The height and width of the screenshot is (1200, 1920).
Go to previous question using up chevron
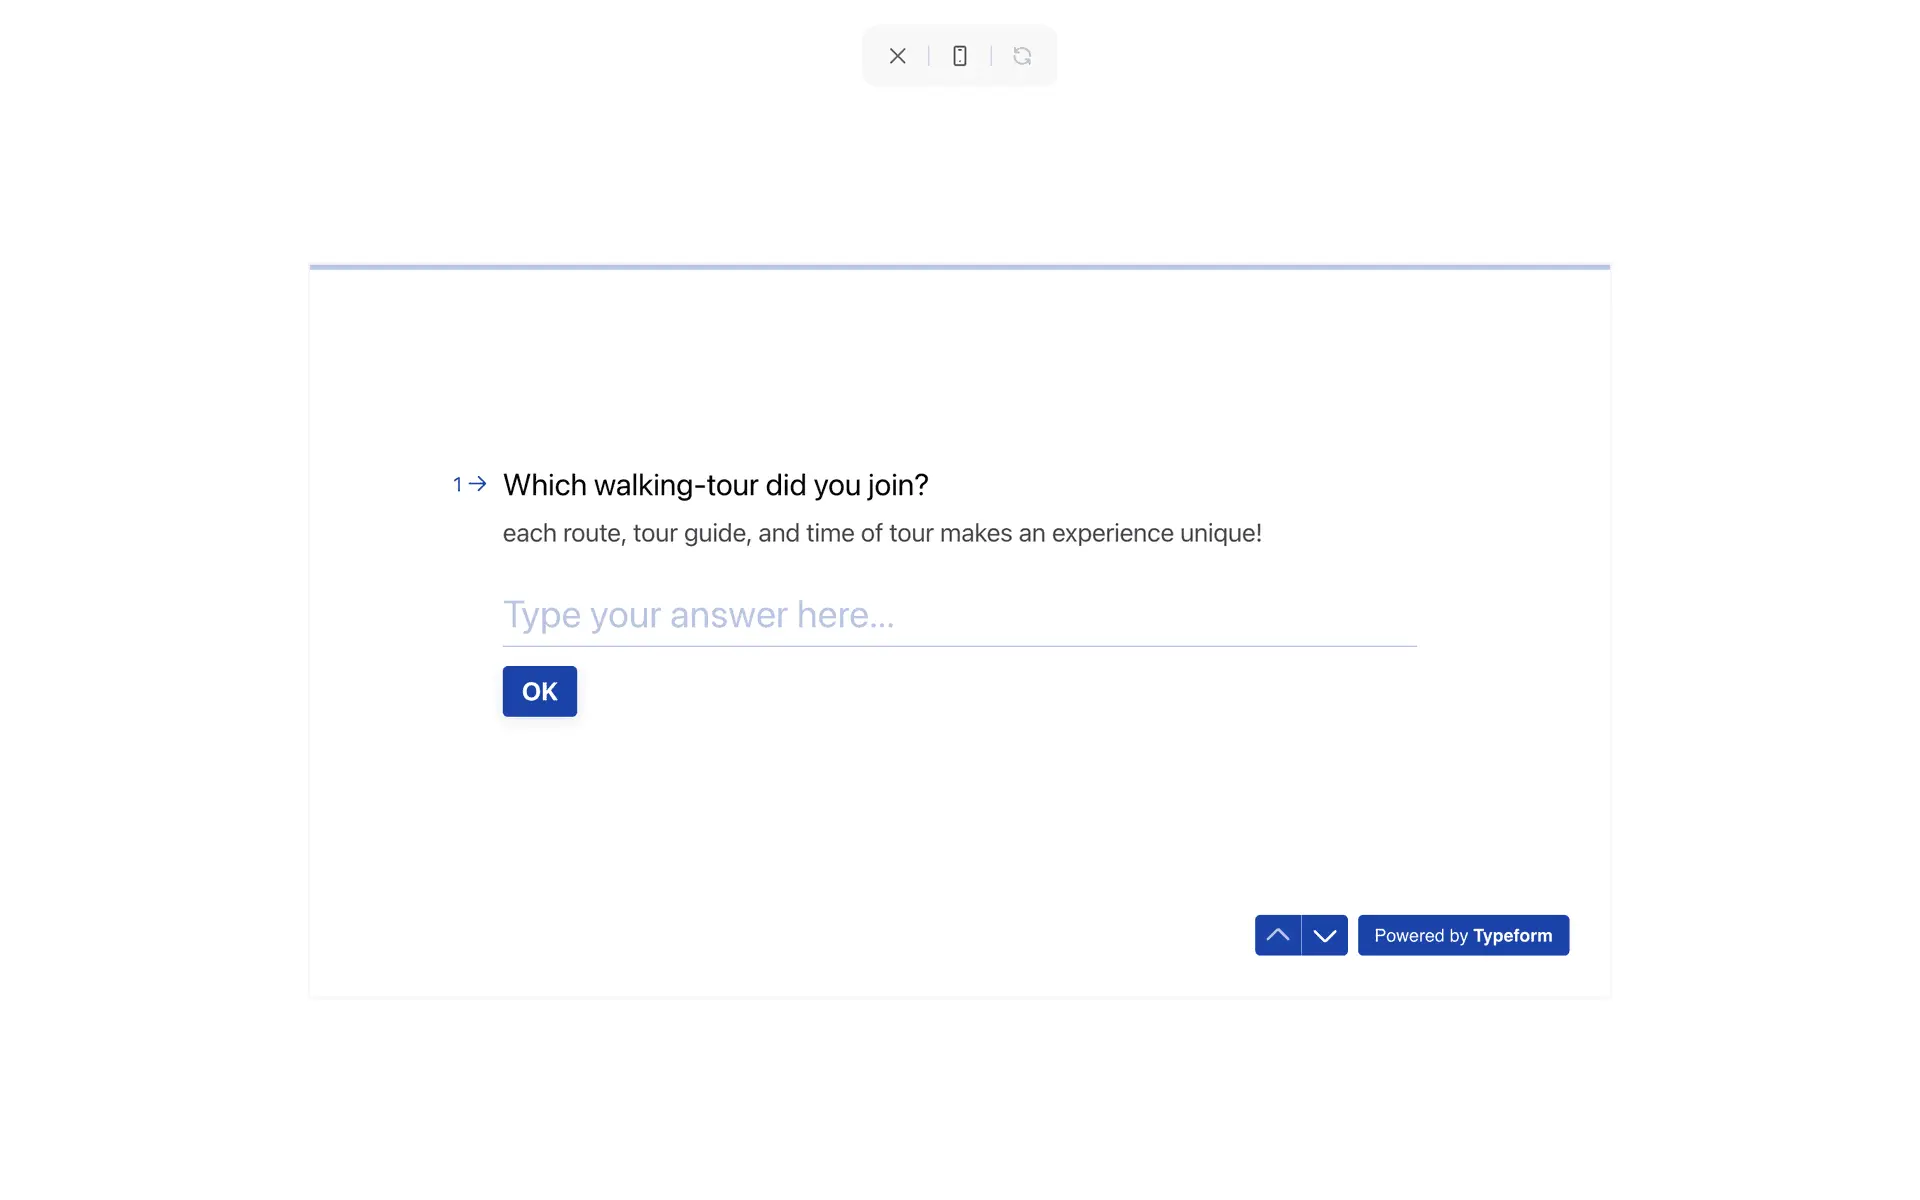click(1277, 935)
